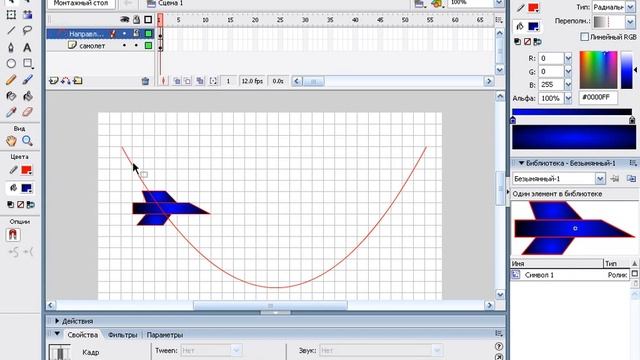
Task: Insert a new layer in timeline
Action: point(54,81)
